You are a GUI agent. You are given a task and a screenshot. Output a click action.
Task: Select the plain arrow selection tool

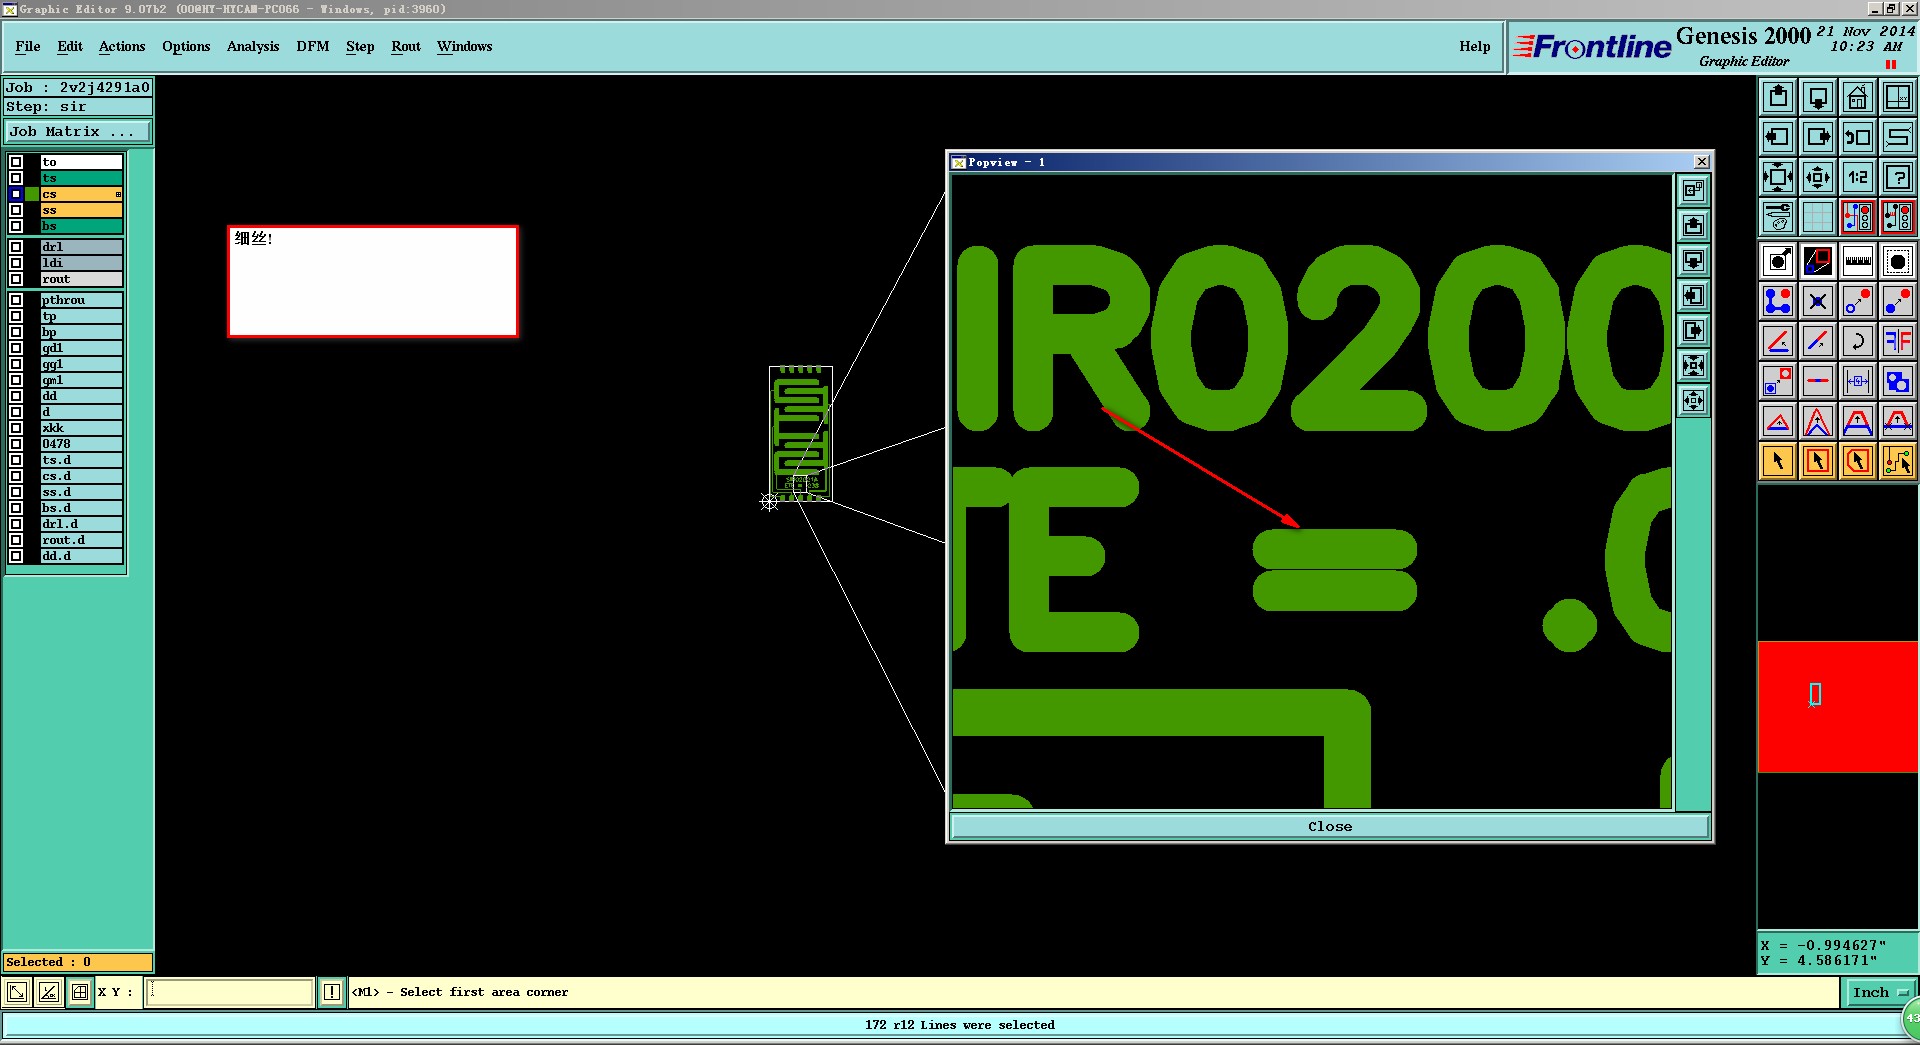pos(1778,461)
